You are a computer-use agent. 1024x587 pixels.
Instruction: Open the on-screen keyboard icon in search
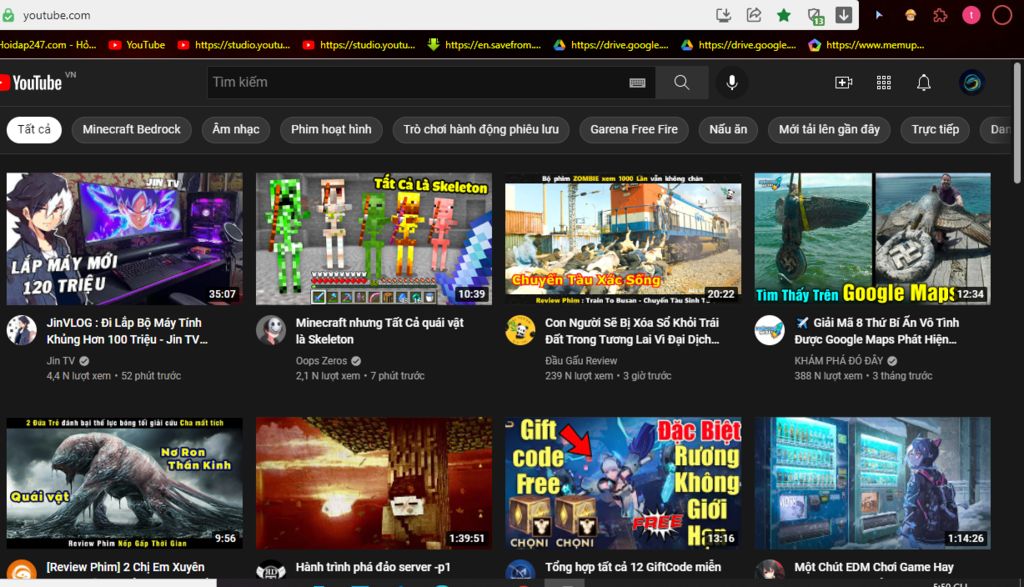point(637,83)
